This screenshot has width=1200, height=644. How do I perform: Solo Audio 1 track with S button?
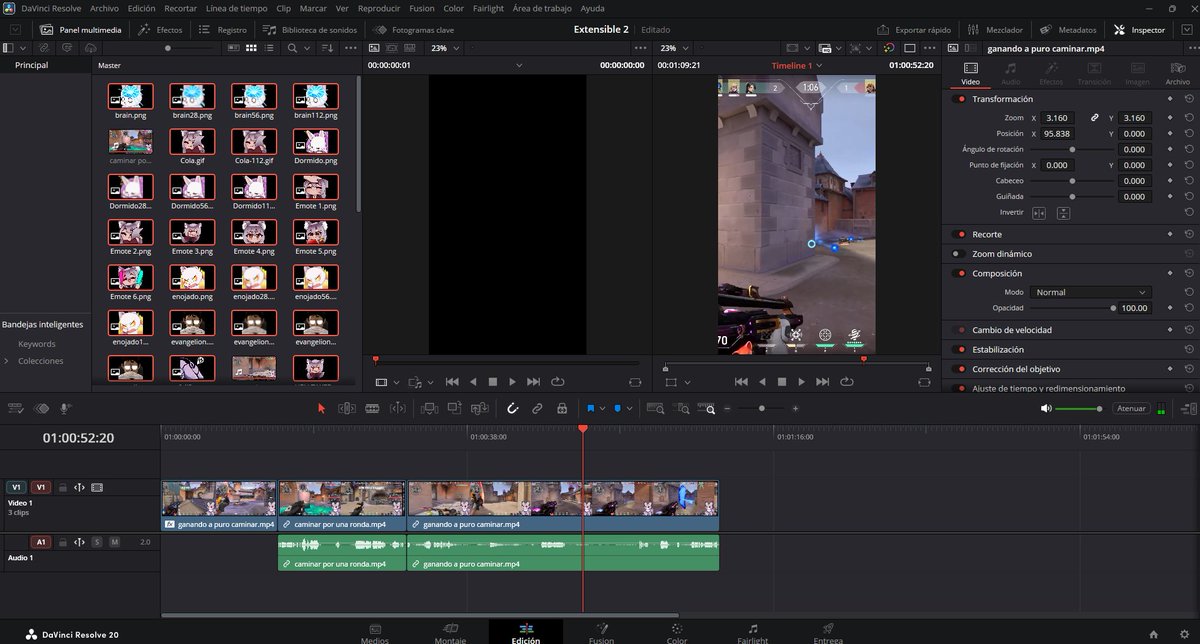point(97,542)
